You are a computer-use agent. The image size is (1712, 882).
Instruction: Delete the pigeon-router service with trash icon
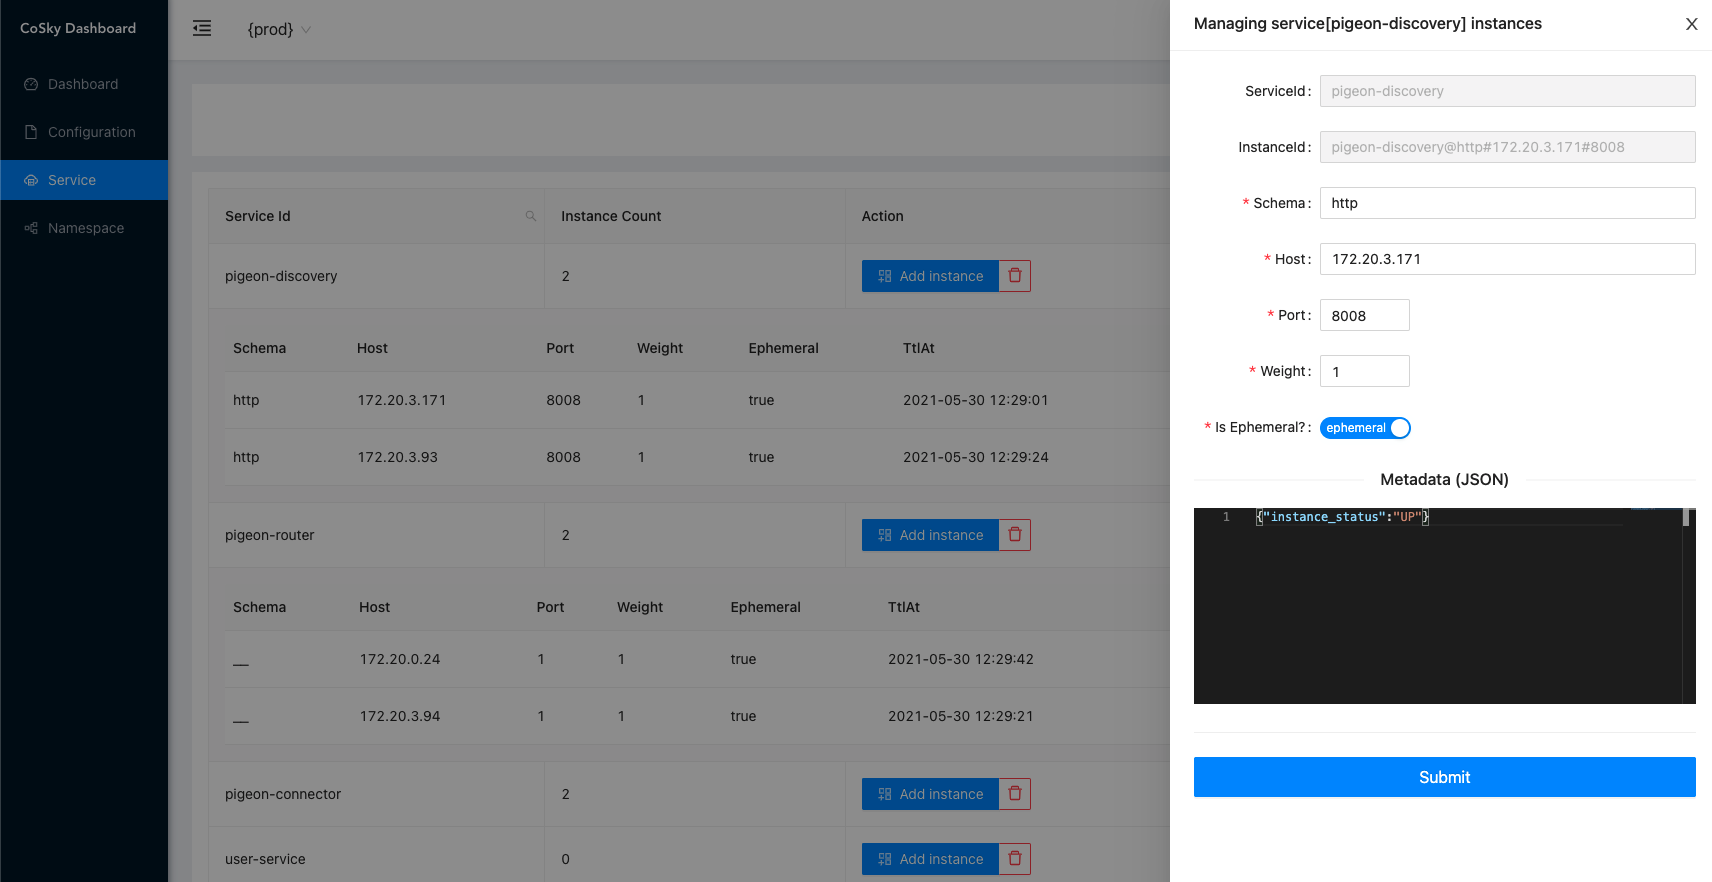(x=1015, y=535)
